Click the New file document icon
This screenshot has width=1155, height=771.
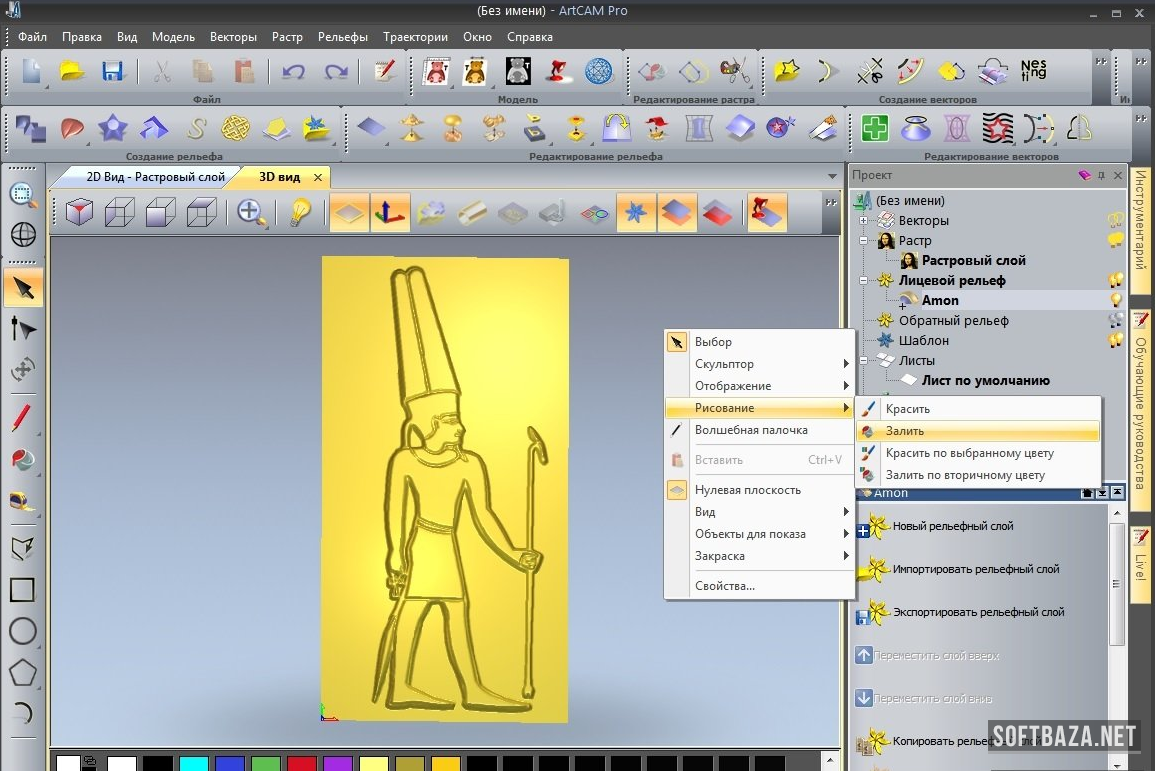click(32, 71)
